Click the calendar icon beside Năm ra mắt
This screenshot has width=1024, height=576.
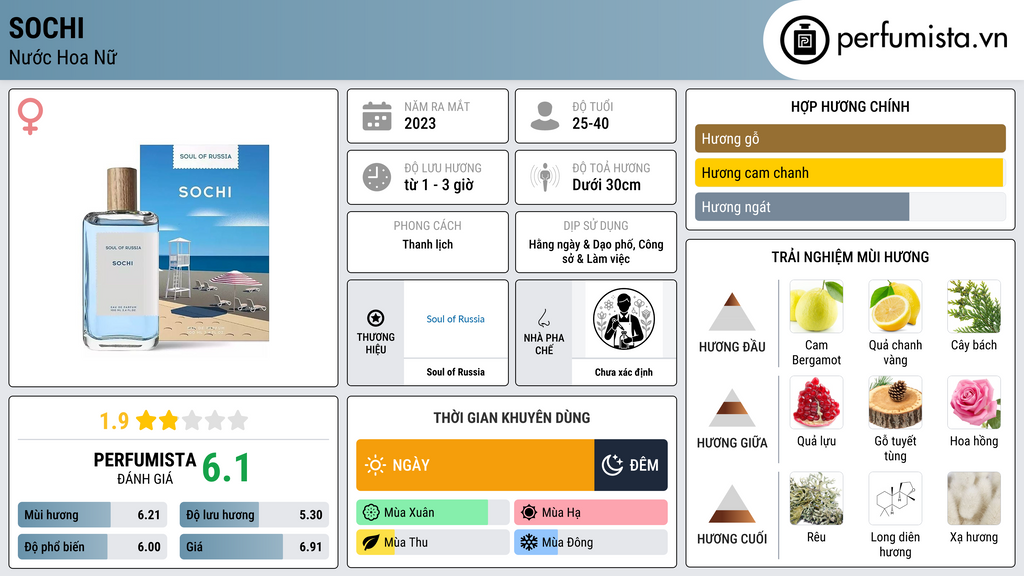pyautogui.click(x=377, y=116)
